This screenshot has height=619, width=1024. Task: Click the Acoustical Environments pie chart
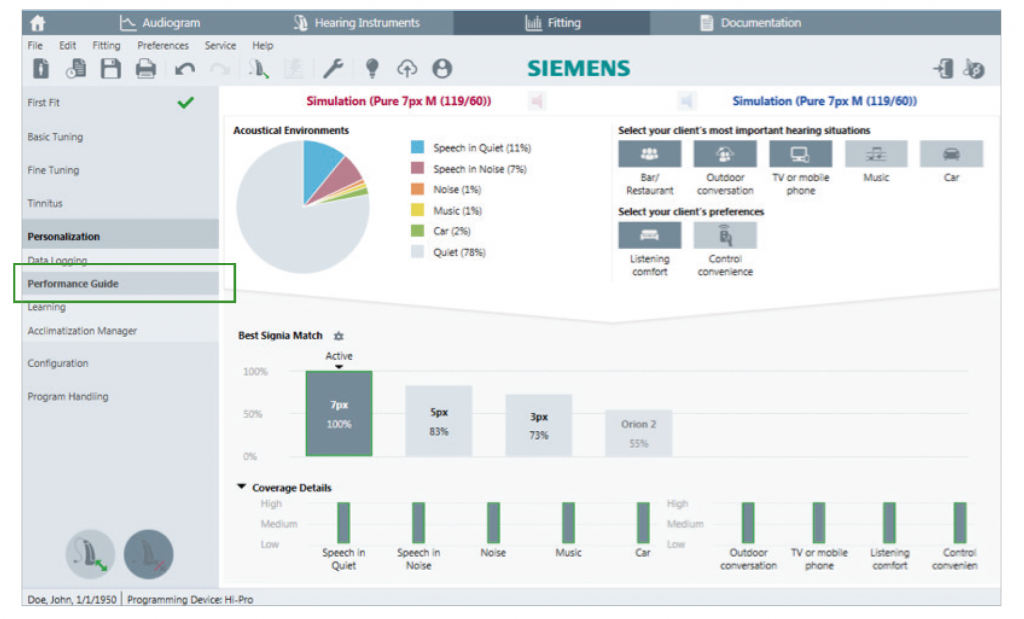click(x=303, y=206)
